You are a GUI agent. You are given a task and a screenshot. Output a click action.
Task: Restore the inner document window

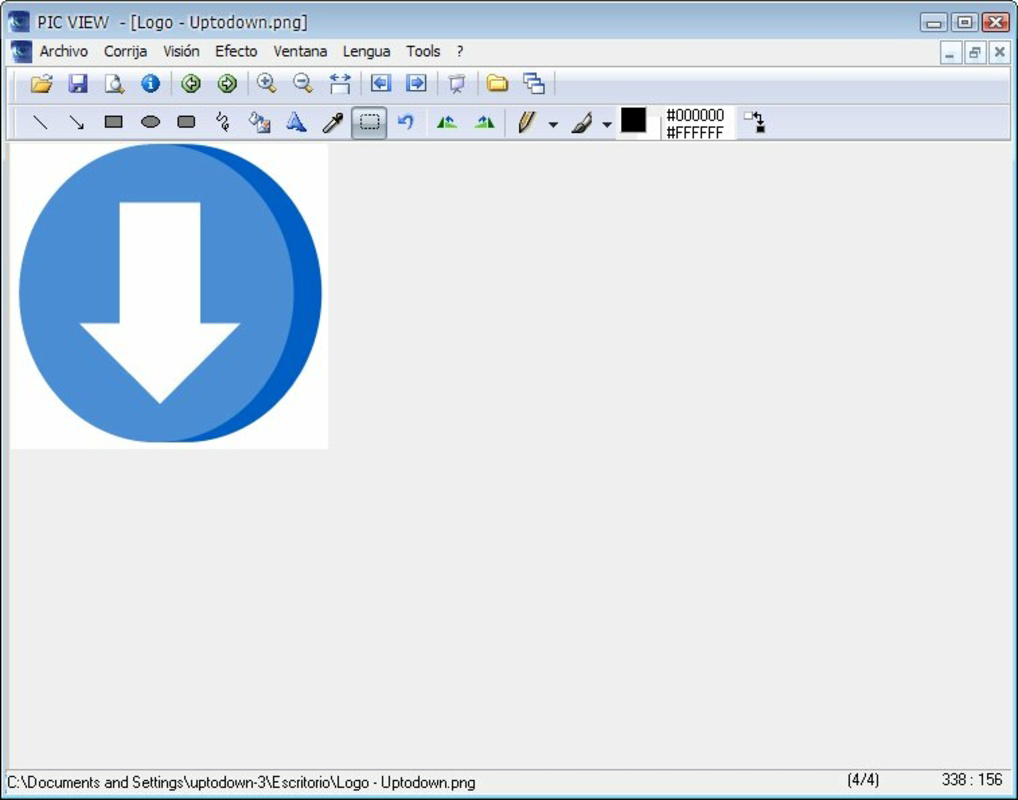(975, 53)
